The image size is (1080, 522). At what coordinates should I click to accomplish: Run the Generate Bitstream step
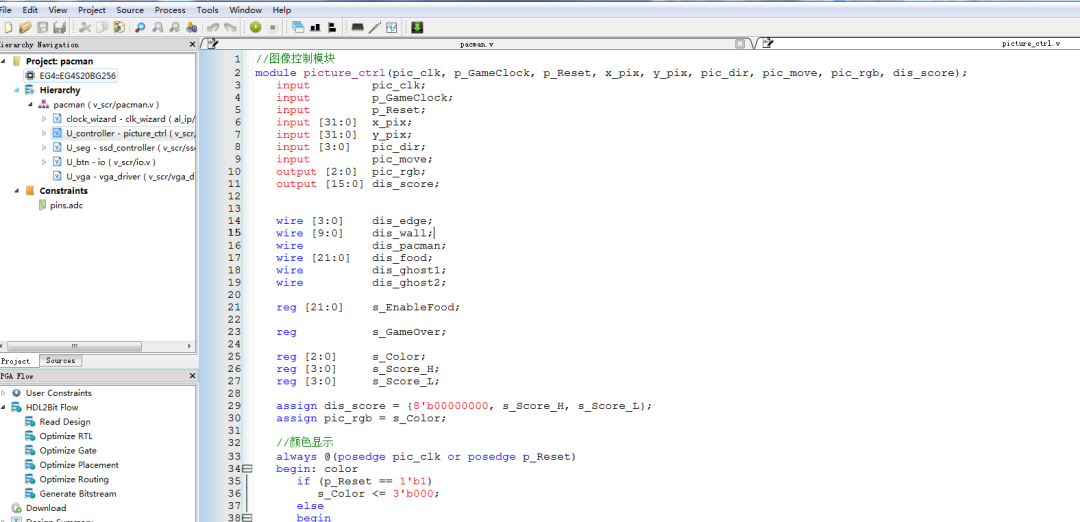(x=77, y=494)
